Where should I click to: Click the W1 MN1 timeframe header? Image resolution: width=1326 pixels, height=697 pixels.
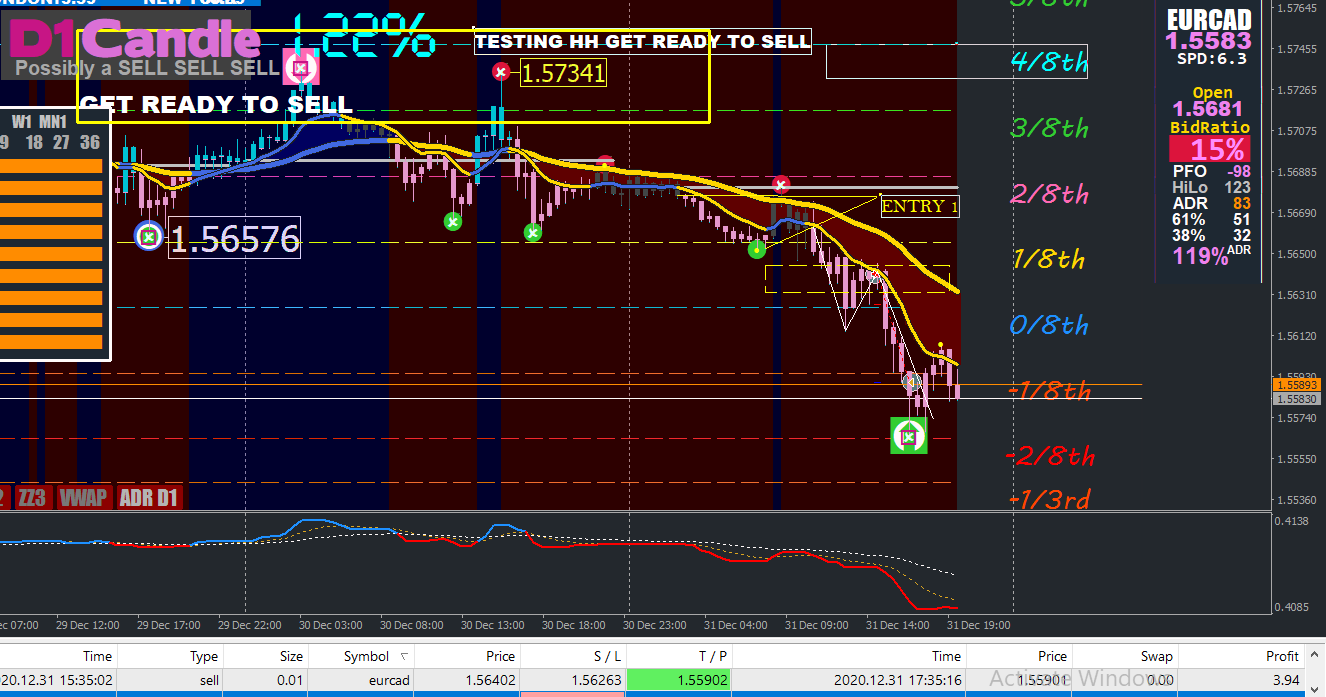pyautogui.click(x=40, y=121)
